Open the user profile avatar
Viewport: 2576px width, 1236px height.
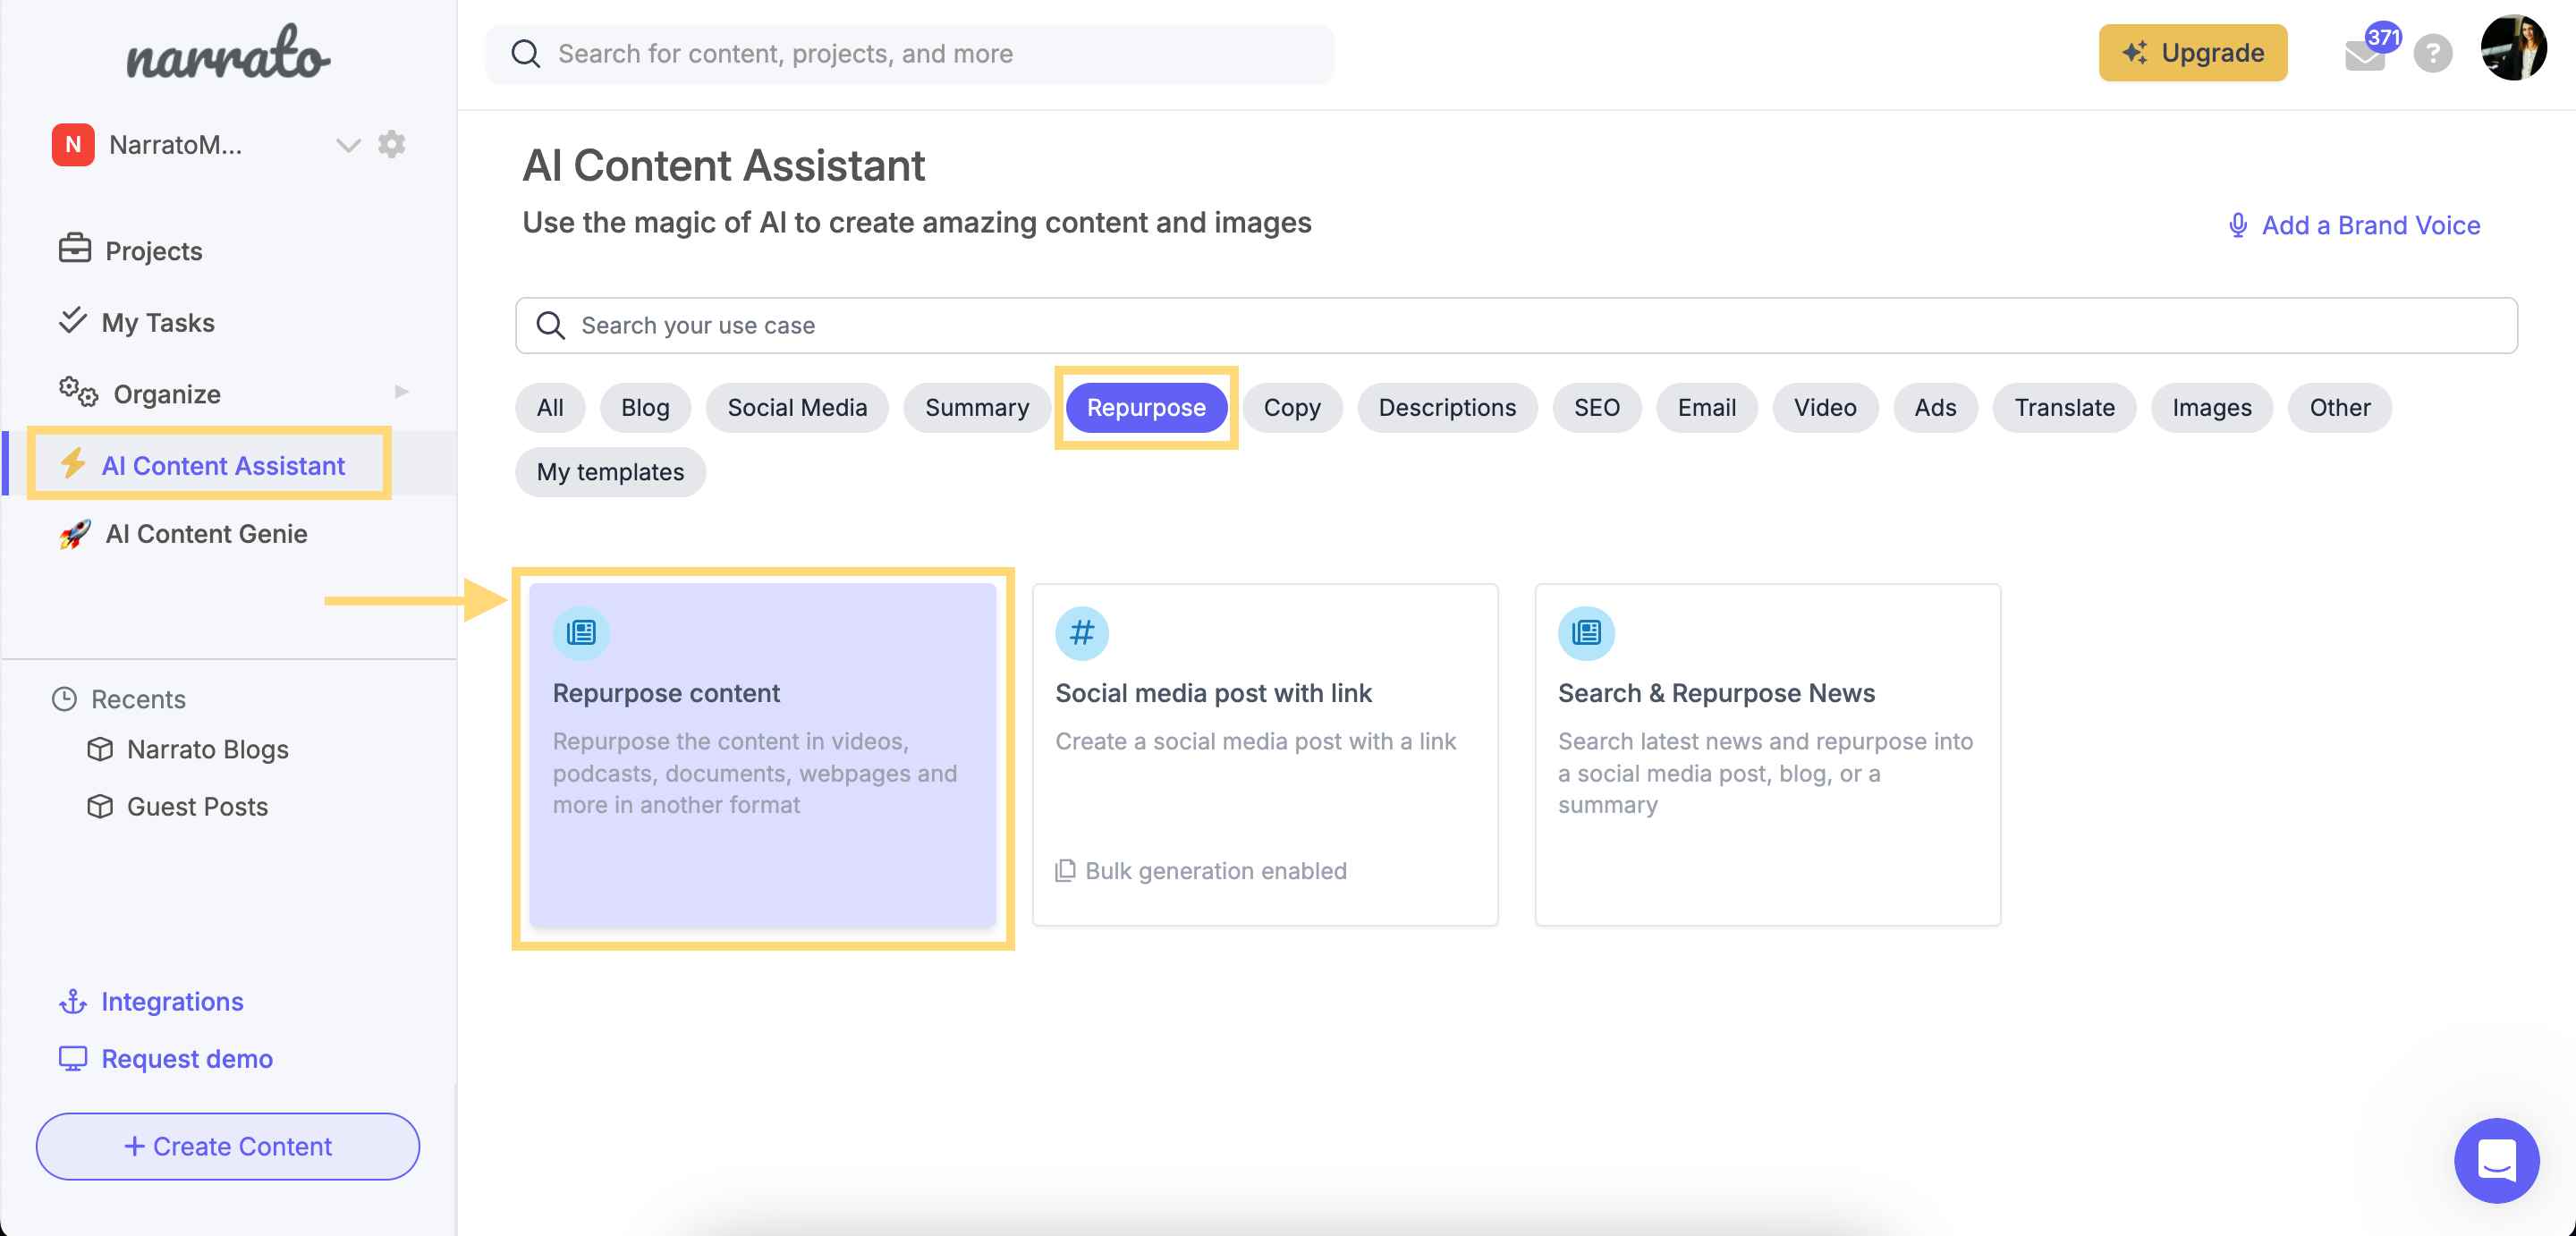(x=2513, y=48)
